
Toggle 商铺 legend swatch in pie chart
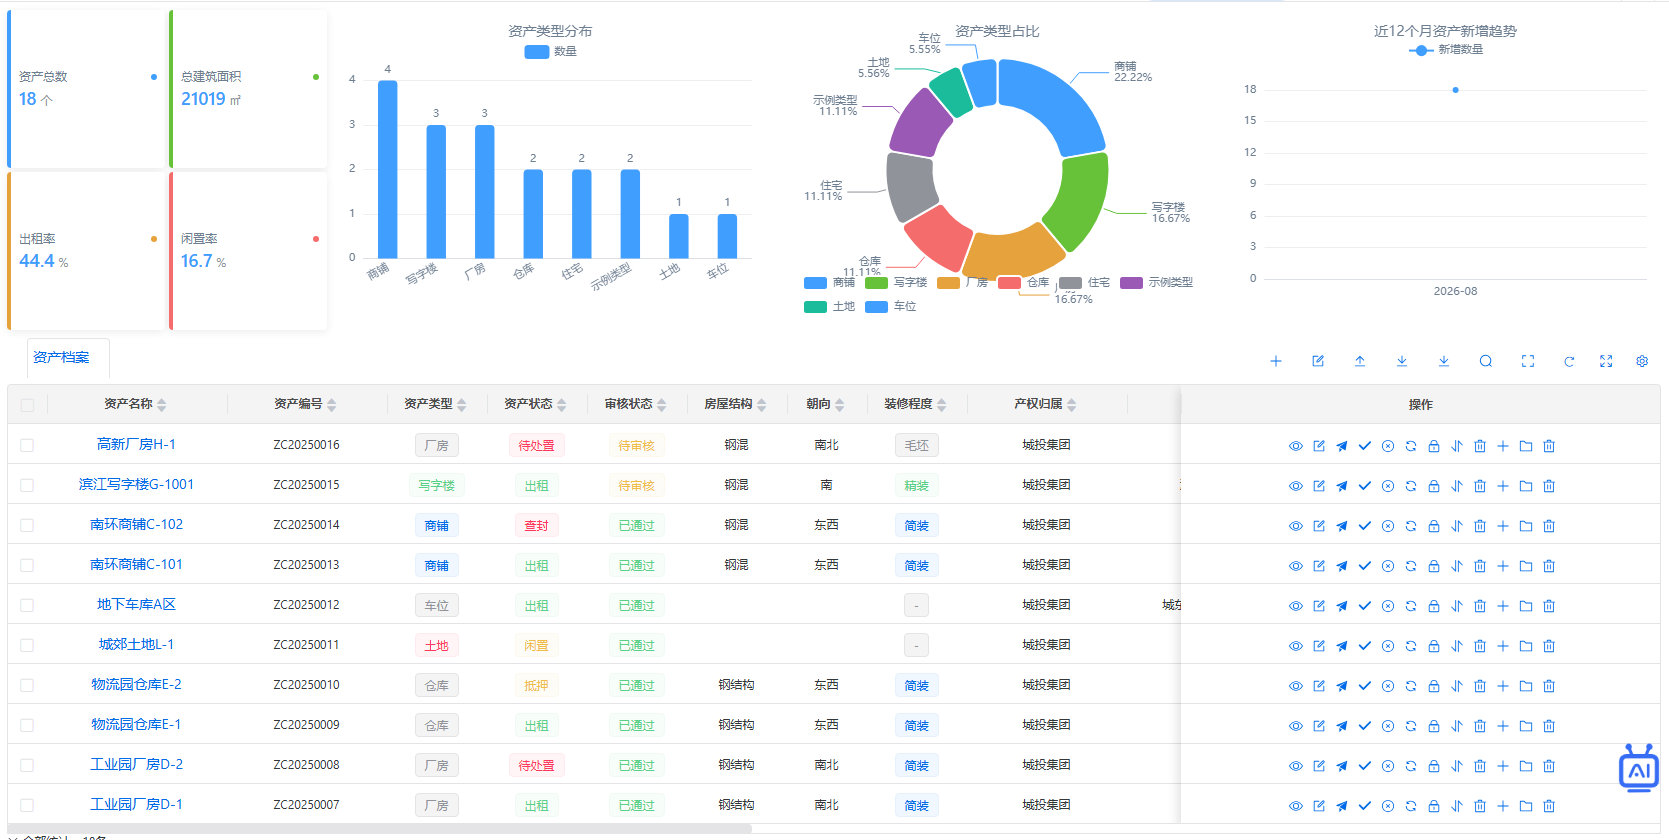815,283
